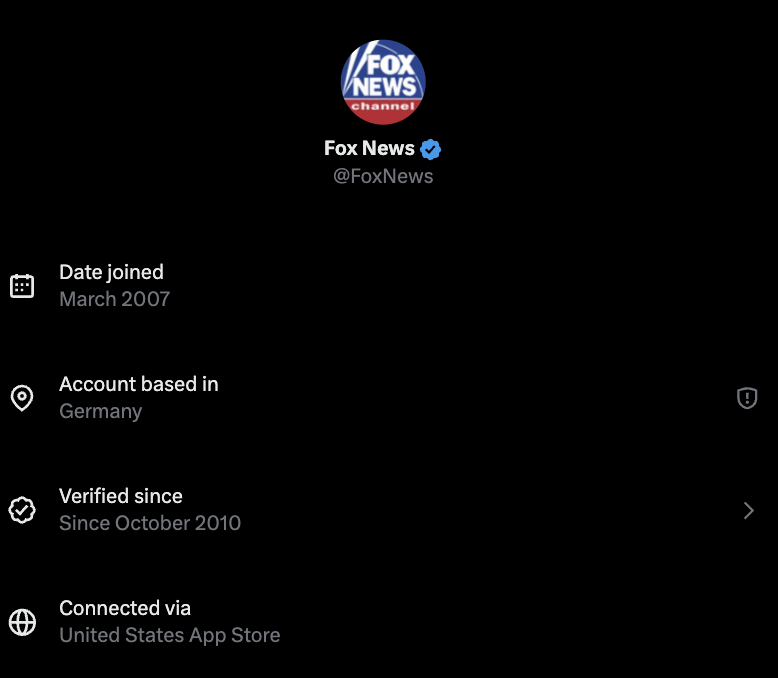This screenshot has height=678, width=778.
Task: Expand Verified since details with chevron
Action: point(749,510)
